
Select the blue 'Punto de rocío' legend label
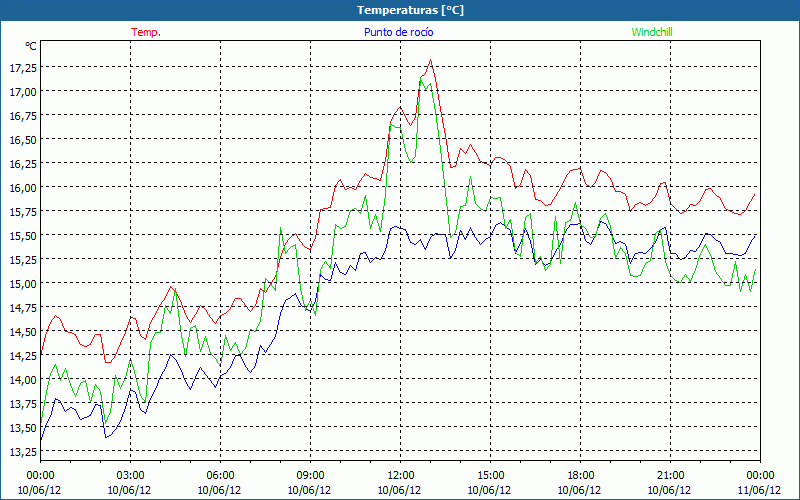[x=398, y=32]
